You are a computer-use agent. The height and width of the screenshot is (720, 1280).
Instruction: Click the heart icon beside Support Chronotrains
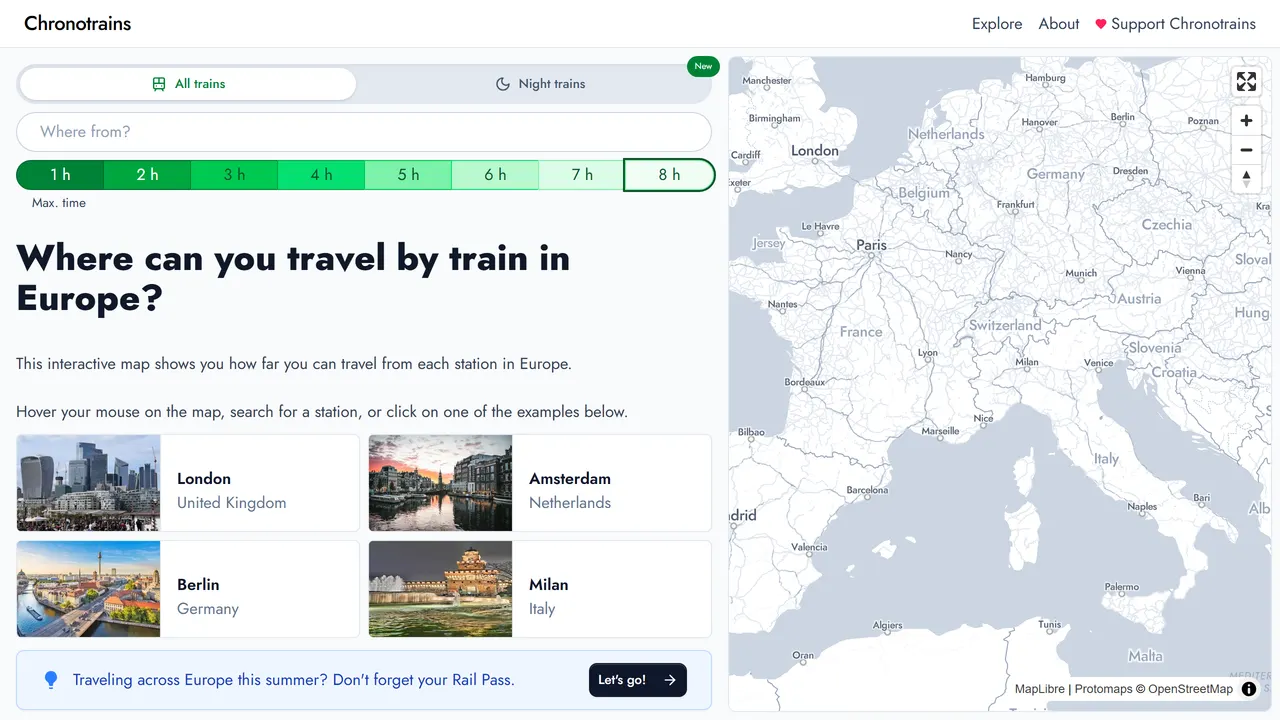click(x=1101, y=24)
